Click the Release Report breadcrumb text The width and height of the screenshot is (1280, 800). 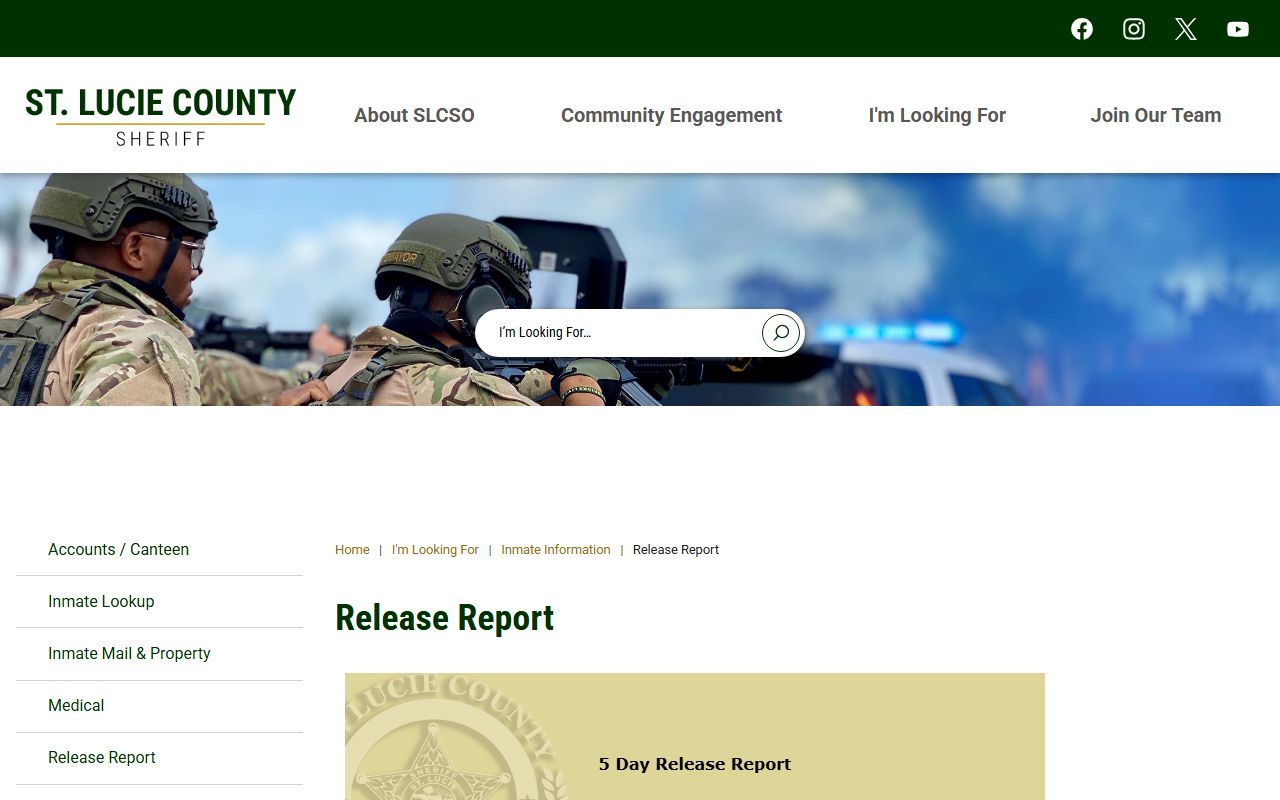[x=676, y=550]
